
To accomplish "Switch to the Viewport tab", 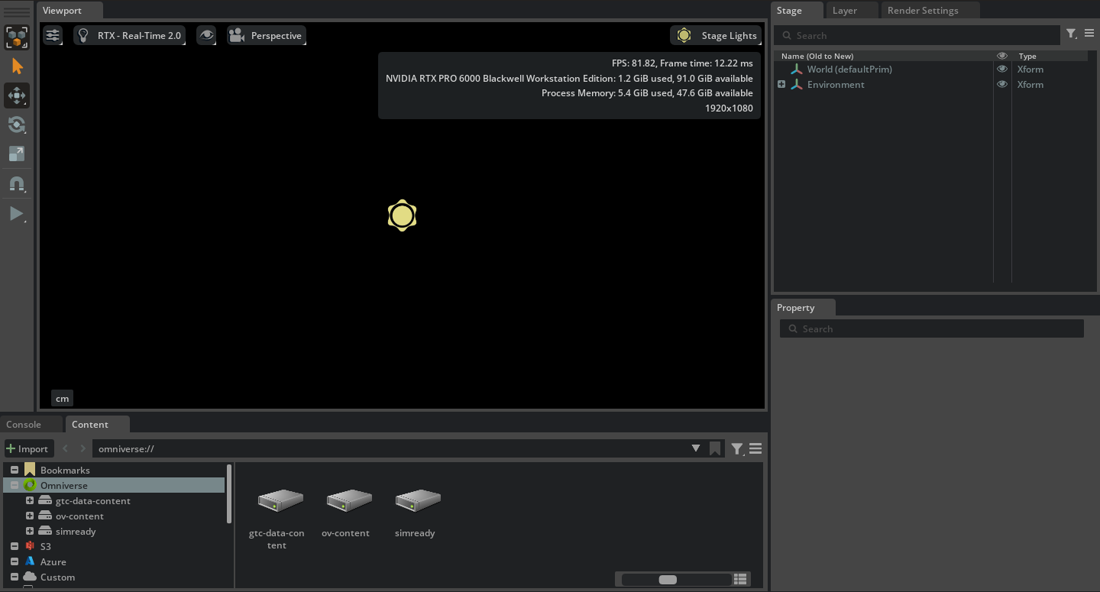I will pos(62,11).
